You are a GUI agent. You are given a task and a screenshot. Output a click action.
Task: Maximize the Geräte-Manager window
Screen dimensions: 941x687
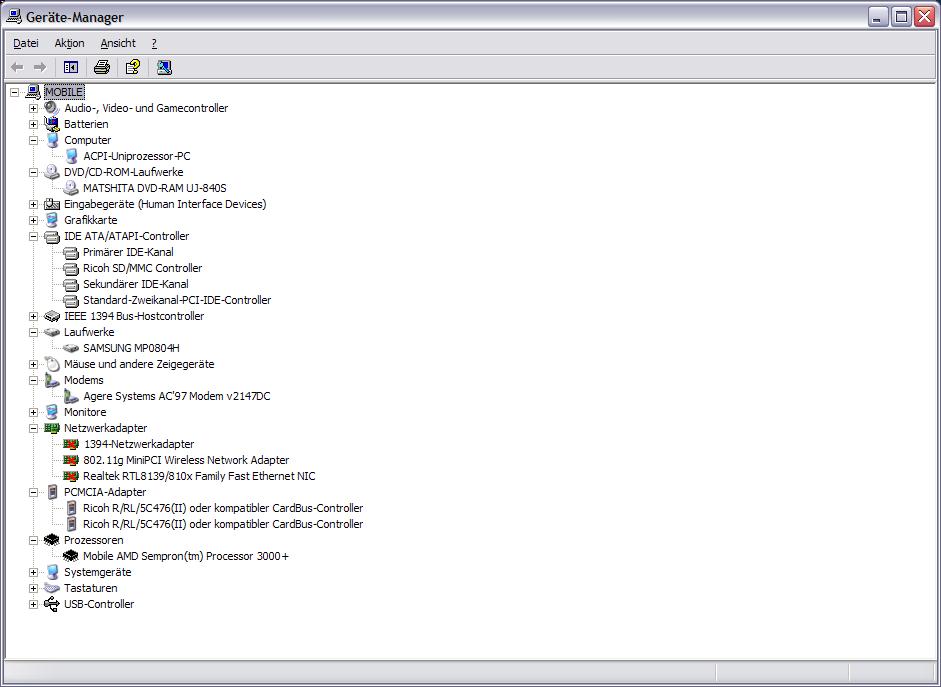[901, 17]
